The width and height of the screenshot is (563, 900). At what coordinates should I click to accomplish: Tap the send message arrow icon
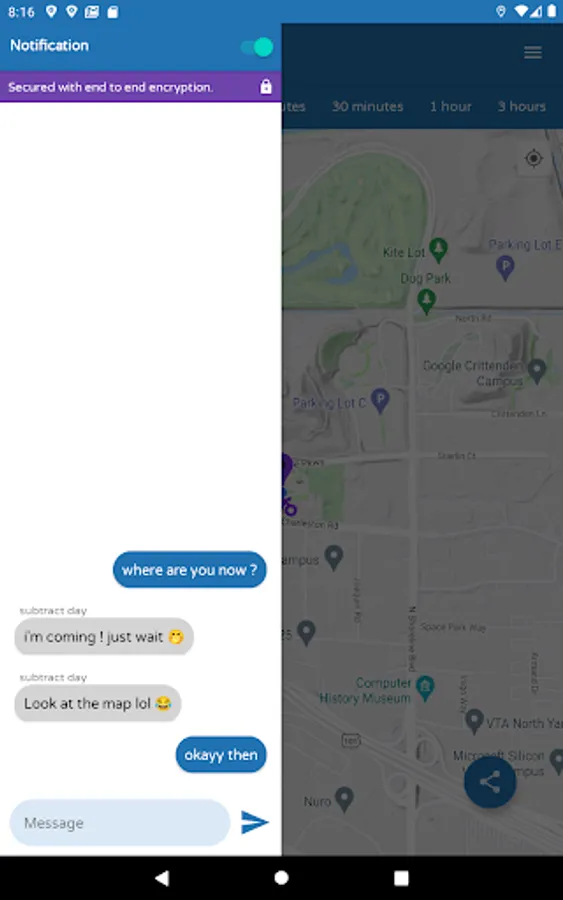[x=254, y=822]
